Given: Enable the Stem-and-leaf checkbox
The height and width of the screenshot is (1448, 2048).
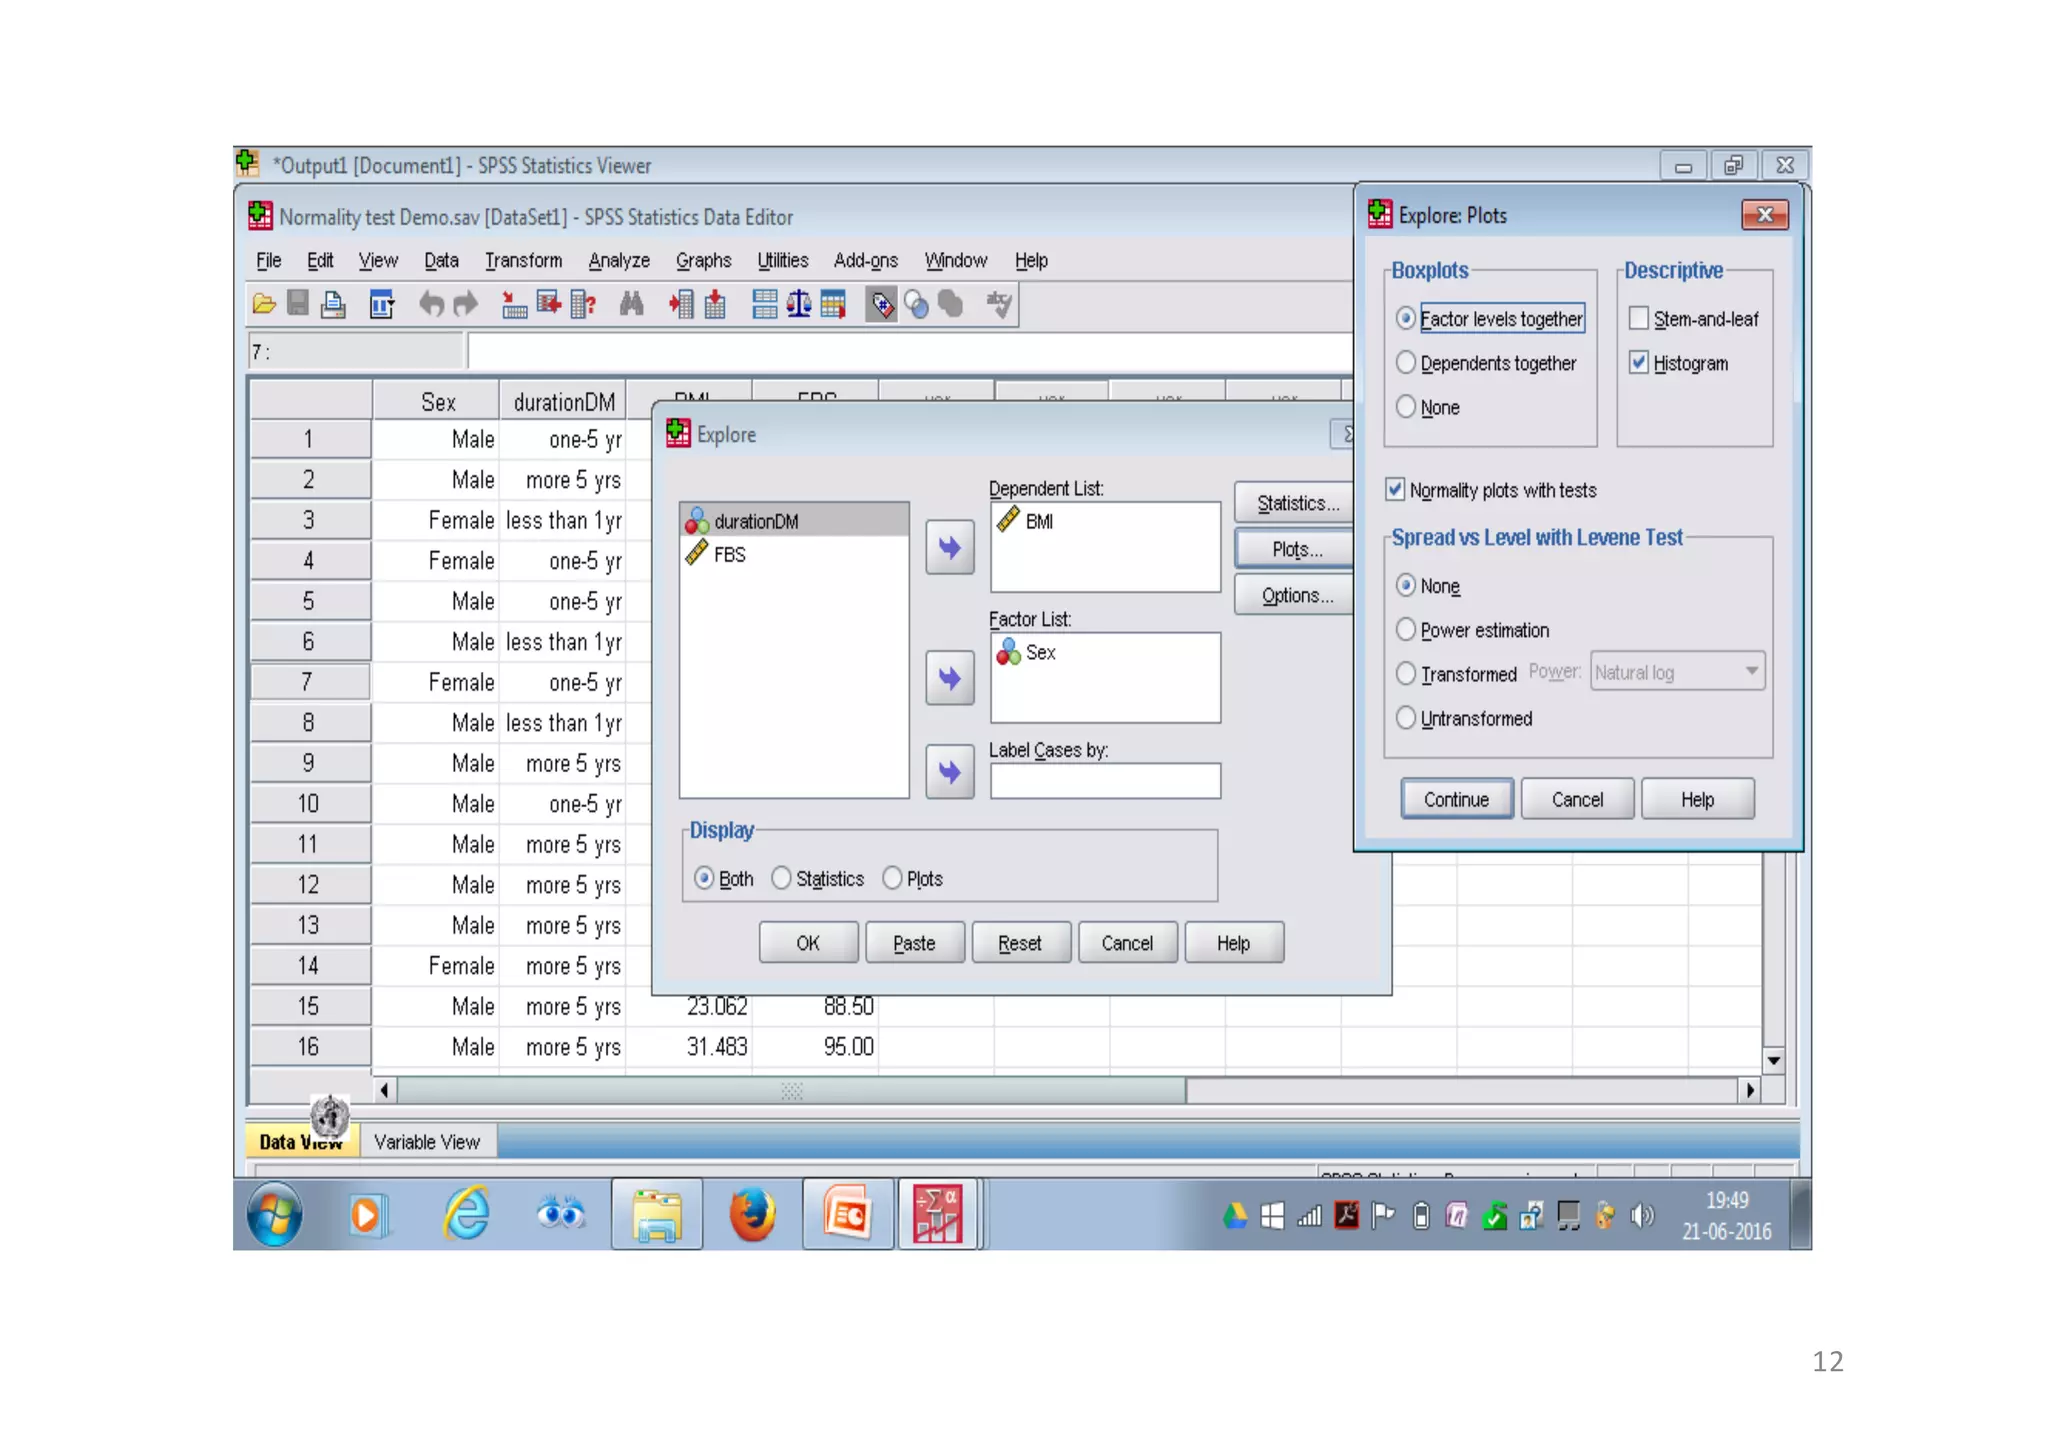Looking at the screenshot, I should click(x=1638, y=319).
